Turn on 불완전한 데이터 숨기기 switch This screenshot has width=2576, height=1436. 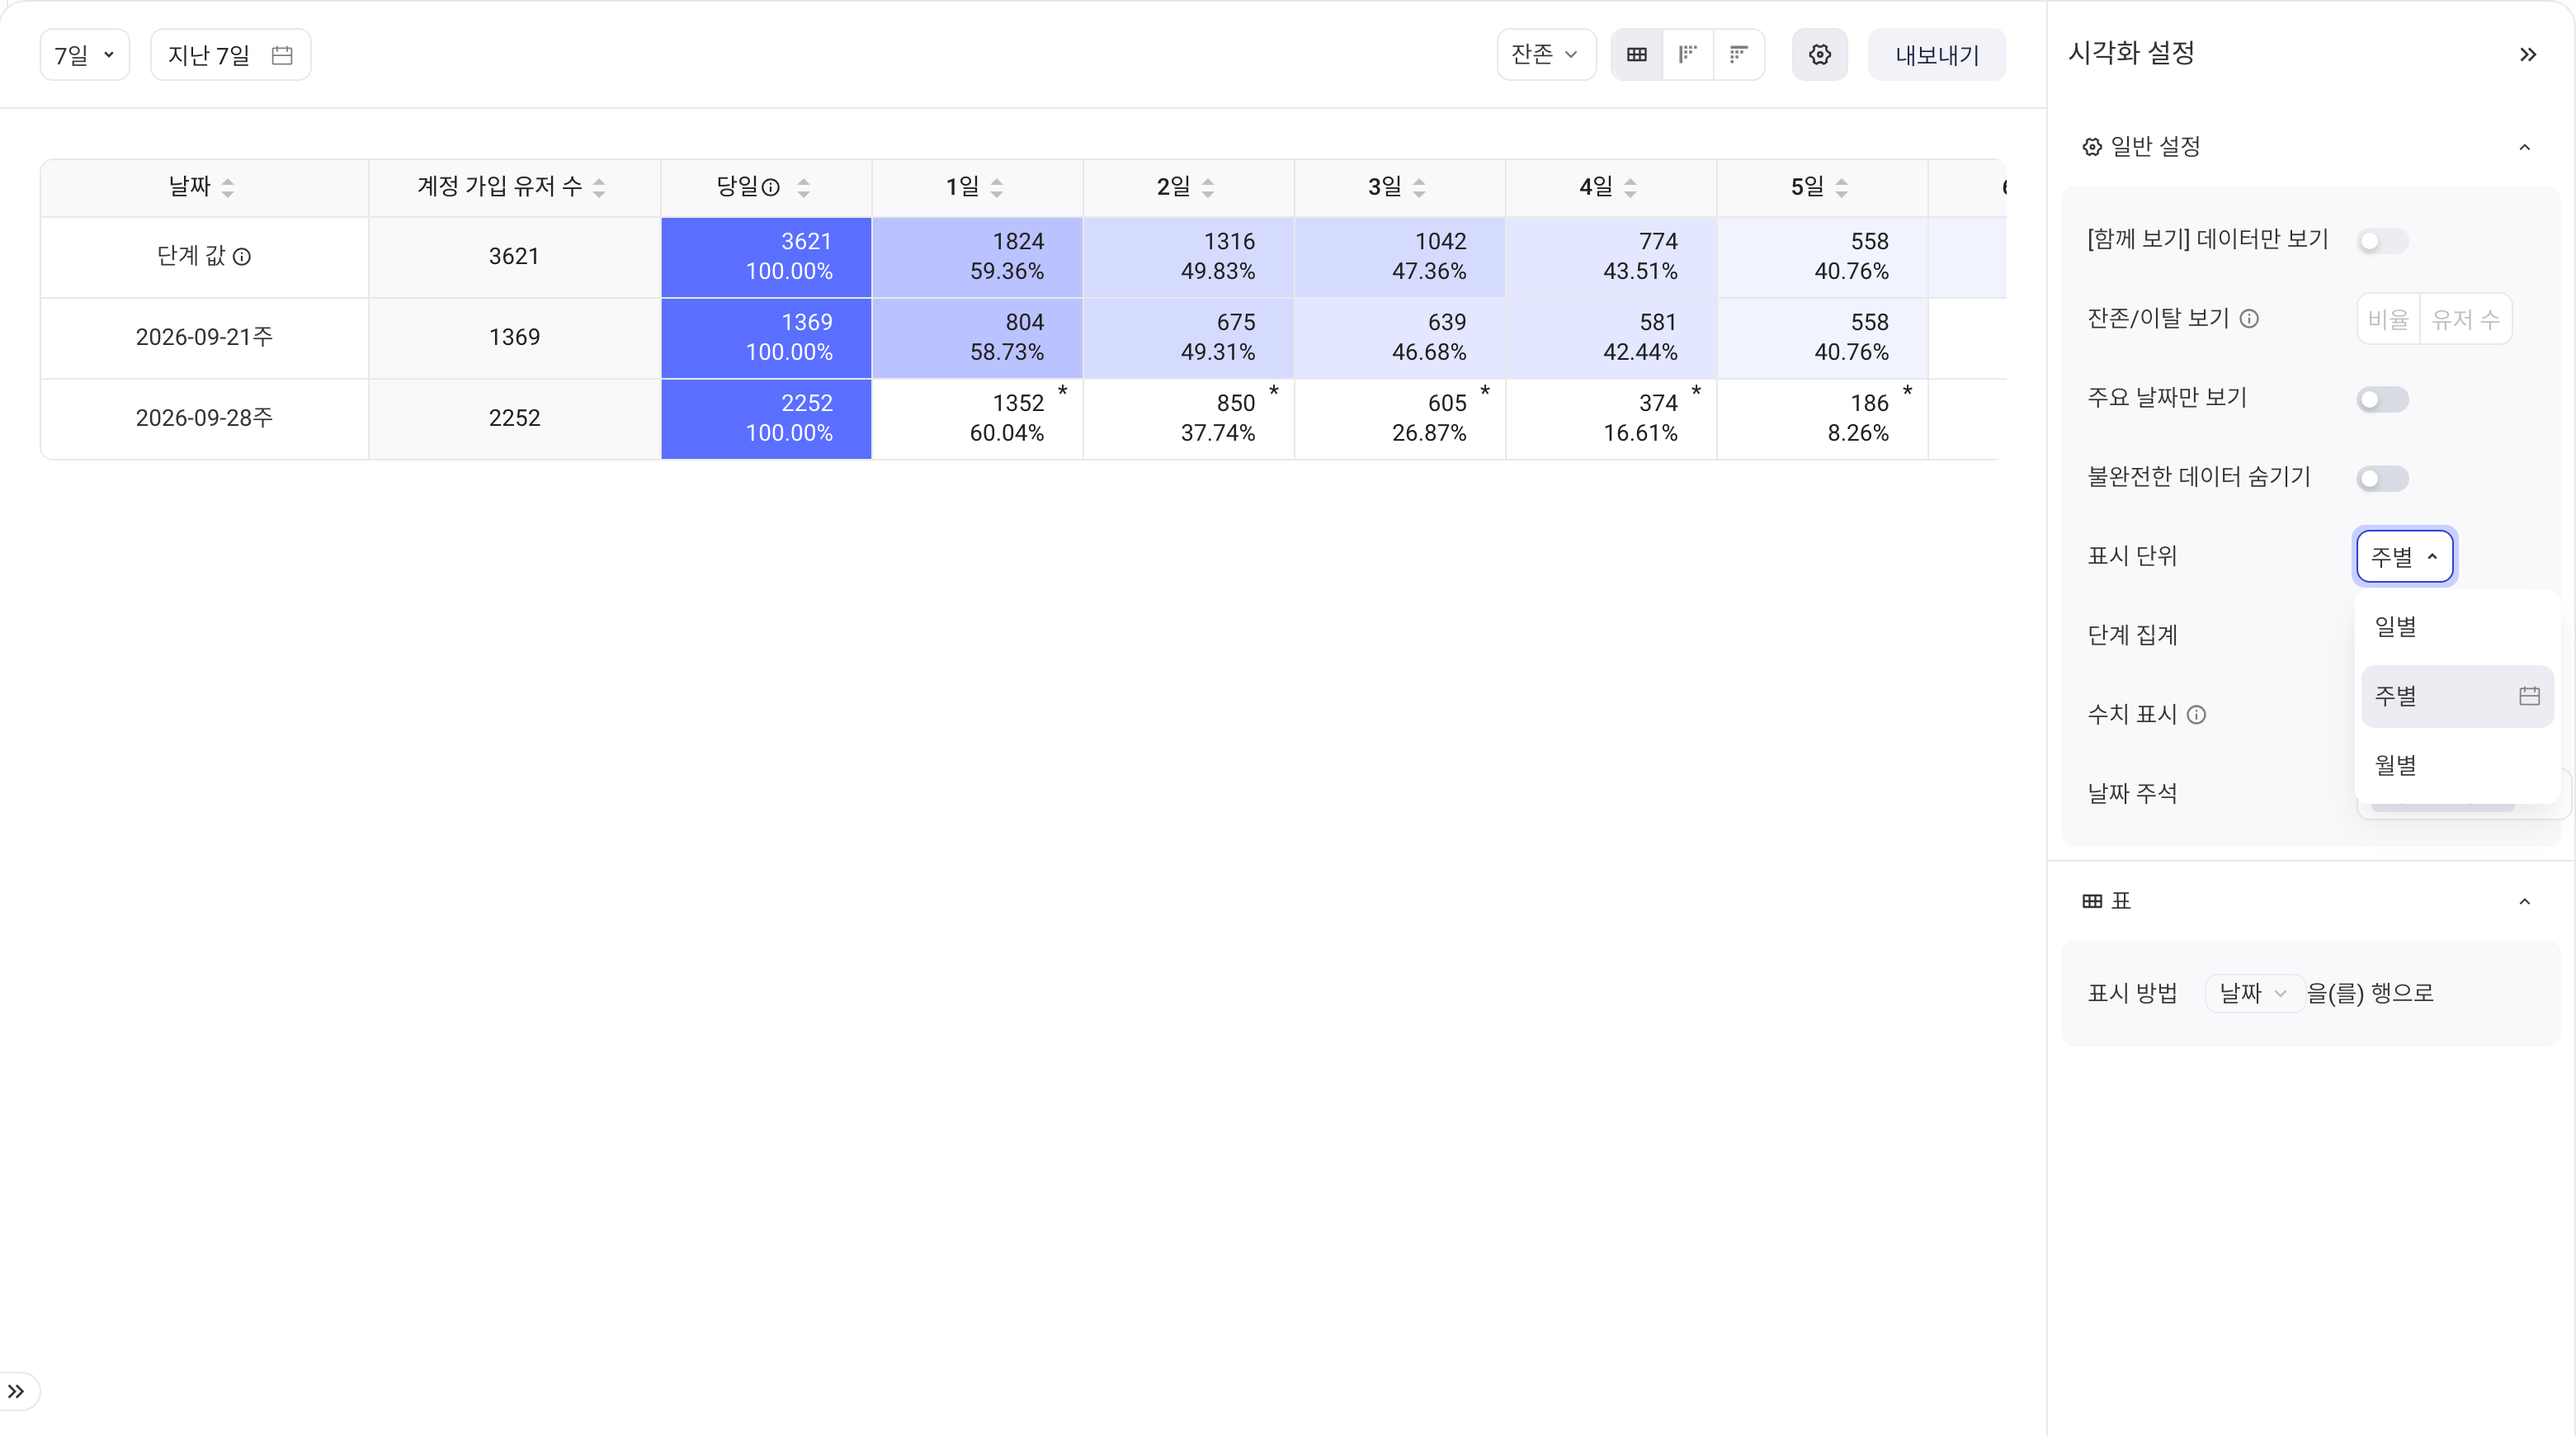click(2382, 479)
